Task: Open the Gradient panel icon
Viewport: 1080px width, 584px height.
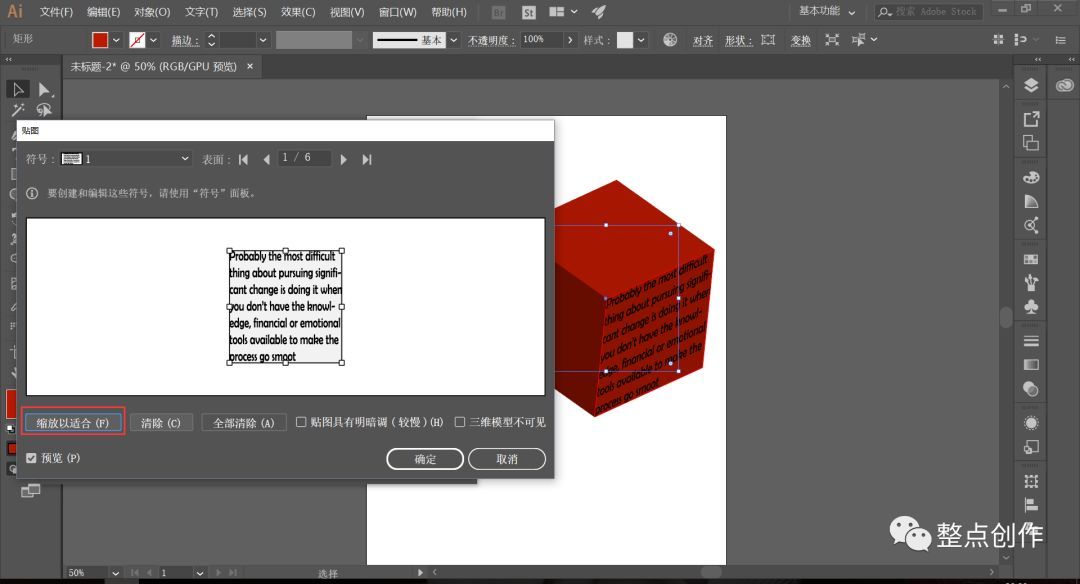Action: tap(1030, 364)
